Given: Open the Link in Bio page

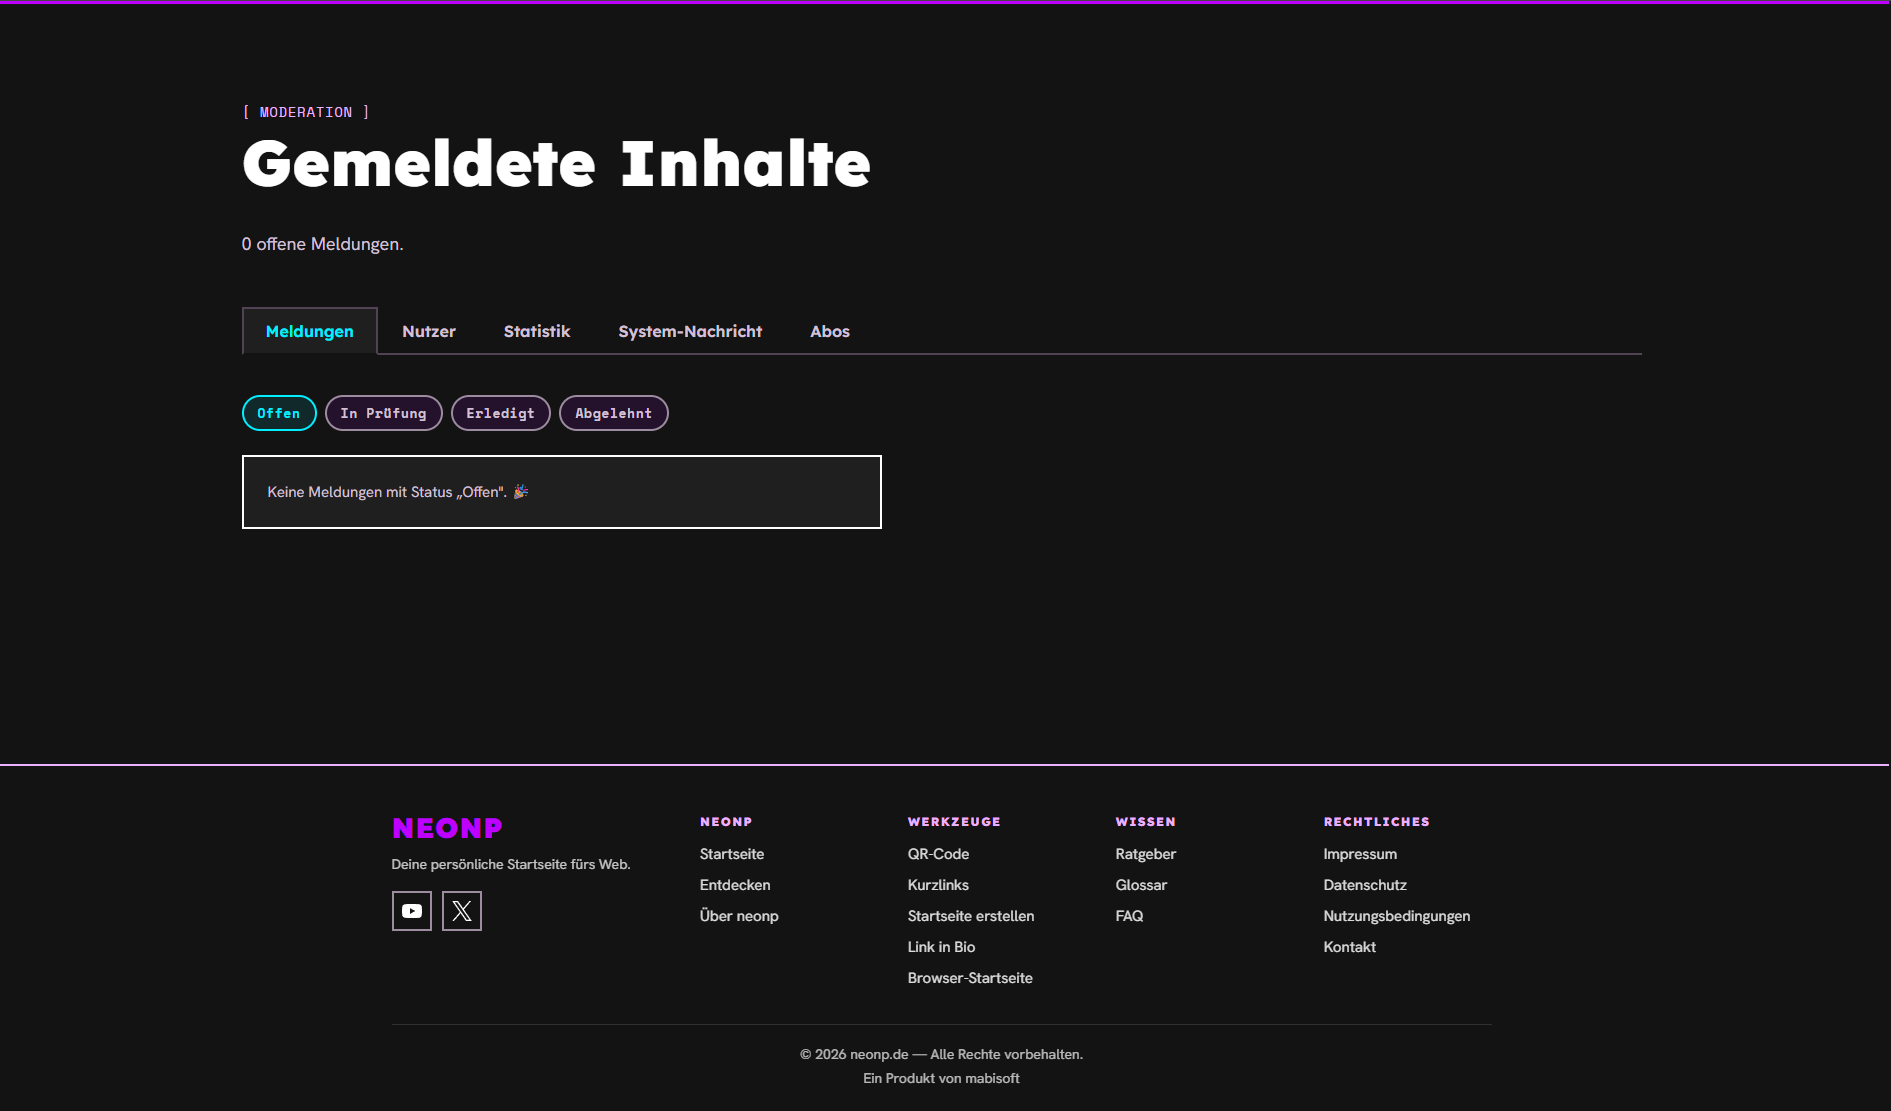Looking at the screenshot, I should 942,947.
